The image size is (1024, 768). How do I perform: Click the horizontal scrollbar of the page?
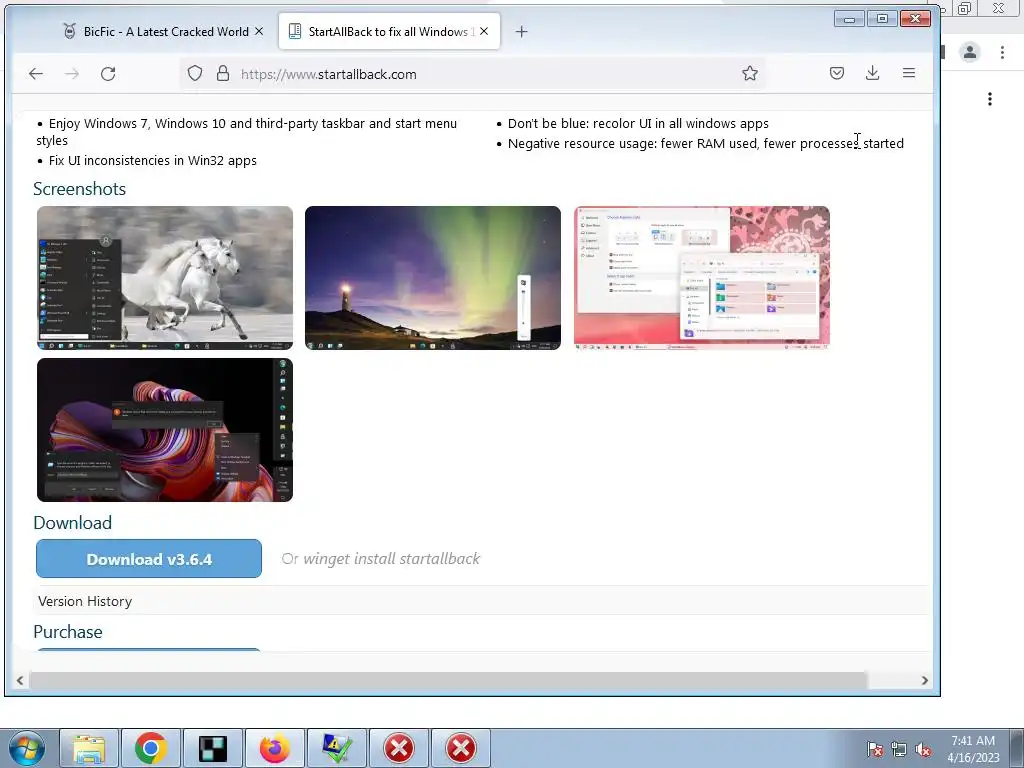[x=448, y=680]
